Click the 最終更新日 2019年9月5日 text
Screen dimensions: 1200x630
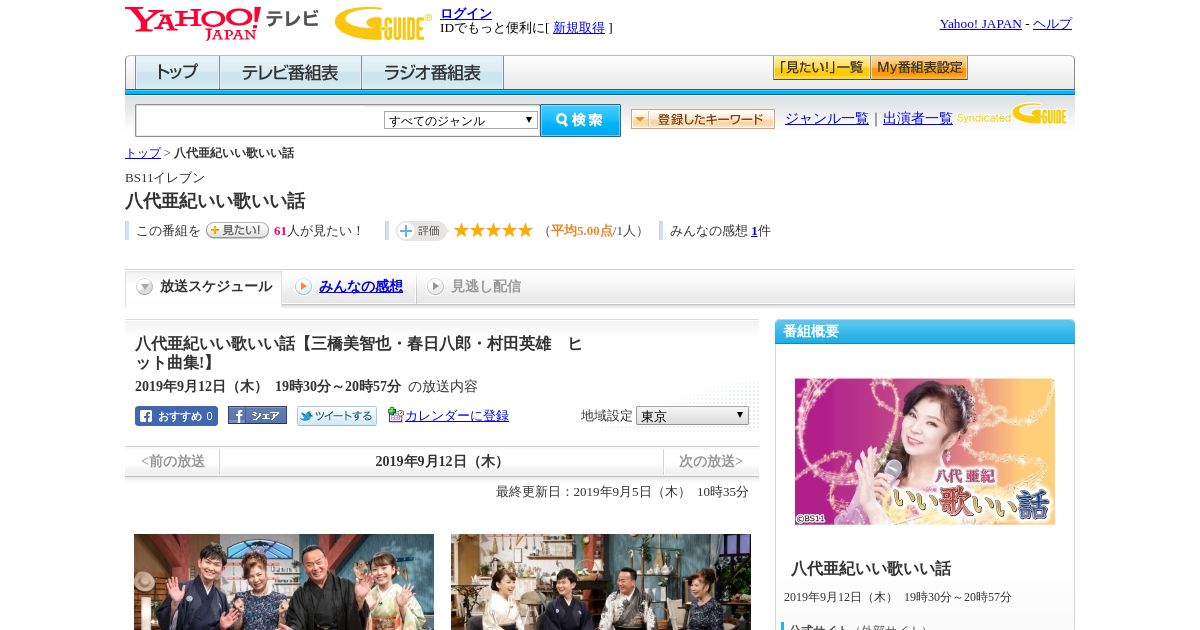(622, 492)
